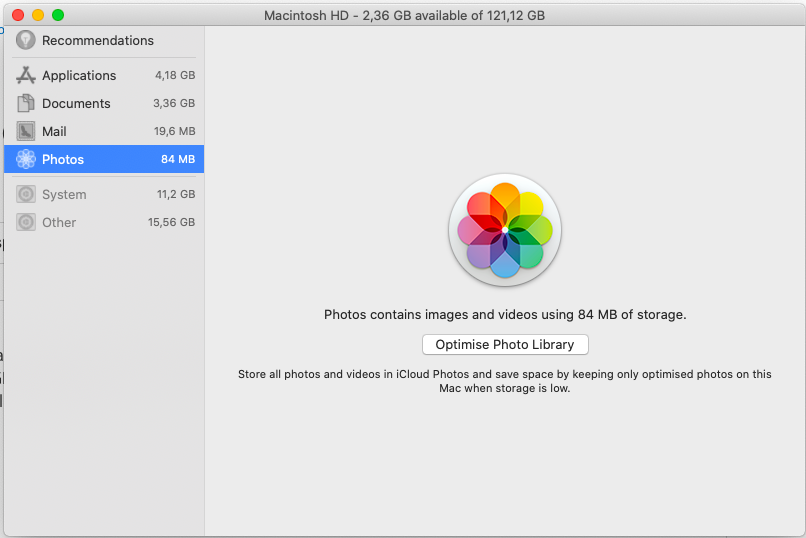Click the Recommendations lightbulb icon
The height and width of the screenshot is (538, 806).
(26, 40)
